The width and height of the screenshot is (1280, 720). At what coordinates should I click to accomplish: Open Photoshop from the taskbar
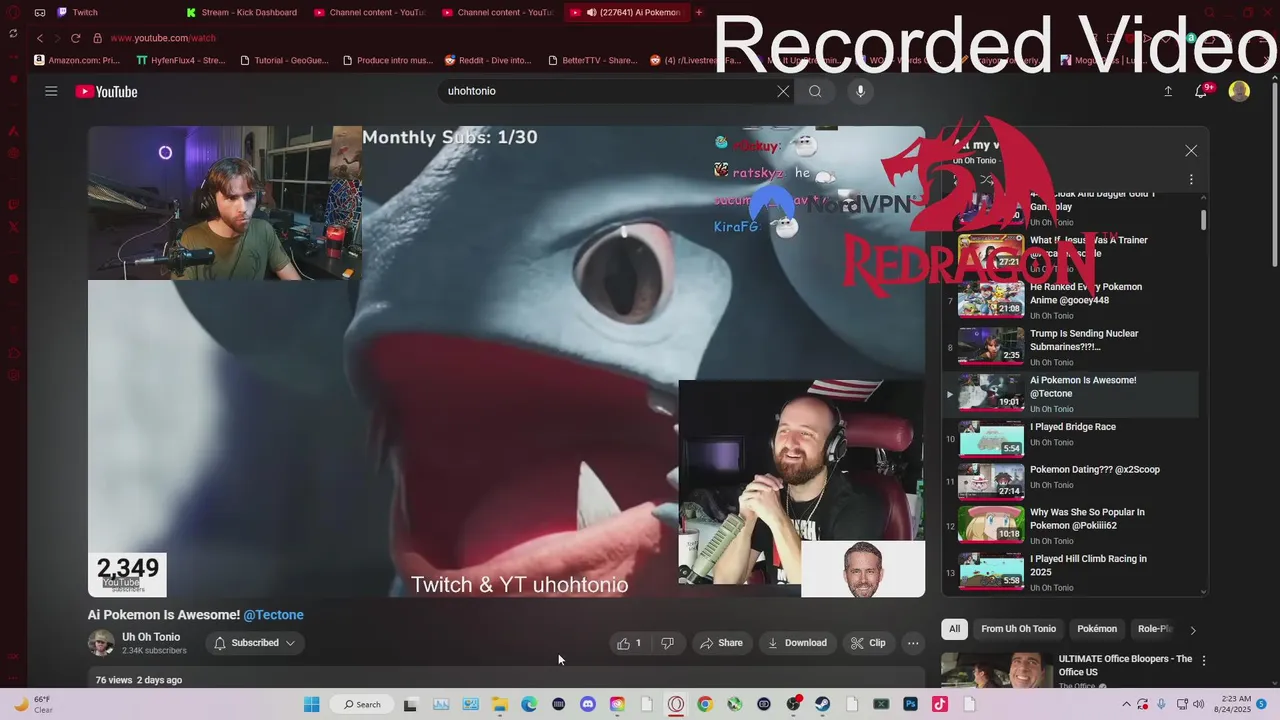[x=910, y=704]
